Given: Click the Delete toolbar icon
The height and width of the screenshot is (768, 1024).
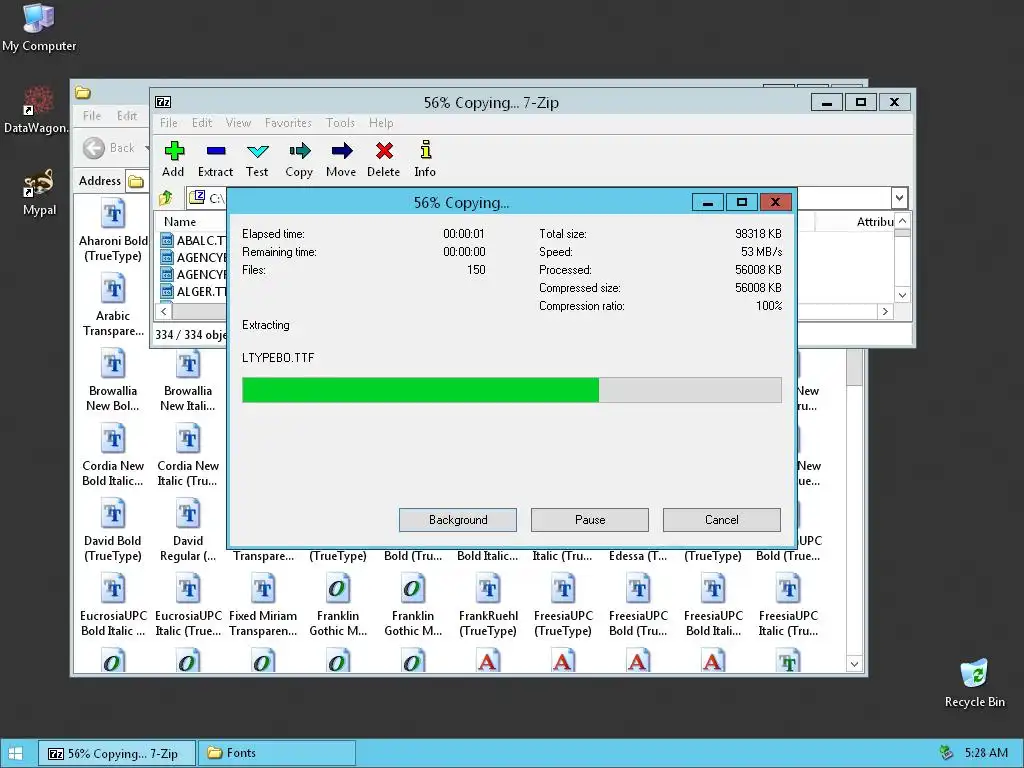Looking at the screenshot, I should (x=383, y=159).
